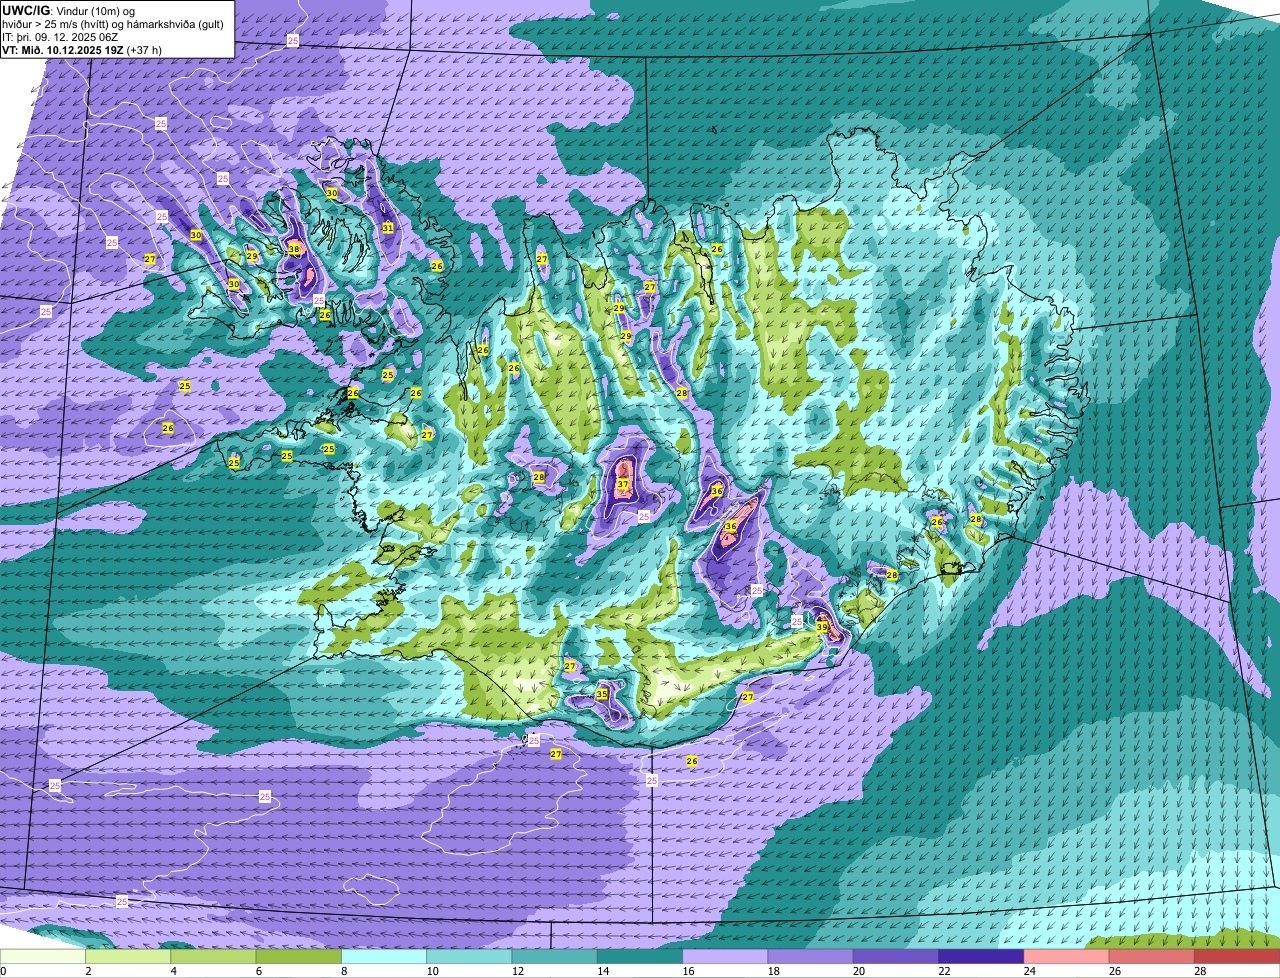Click the 22–24 m/s dark indigo legend swatch
Viewport: 1280px width, 978px height.
981,957
